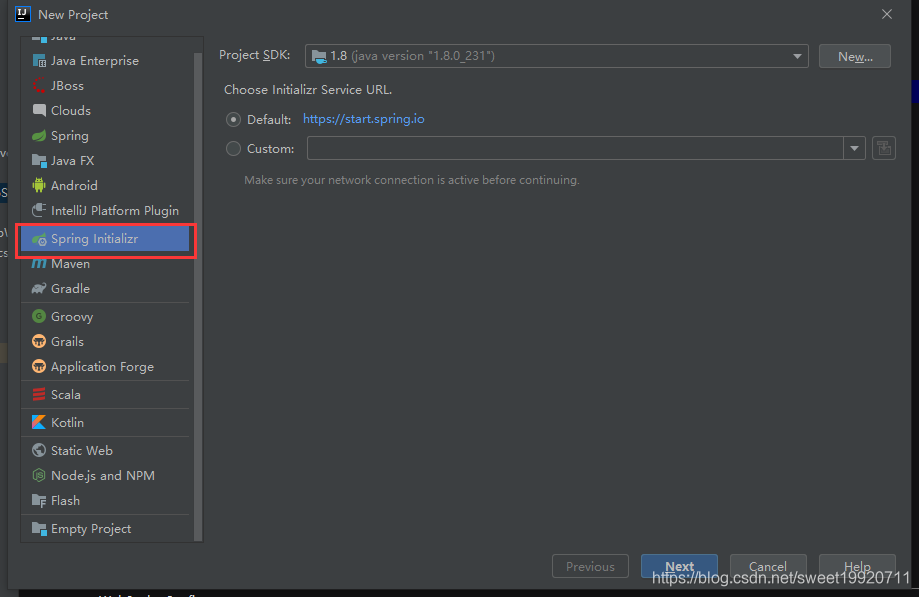Click the Application Forge icon
Viewport: 919px width, 597px height.
tap(39, 367)
